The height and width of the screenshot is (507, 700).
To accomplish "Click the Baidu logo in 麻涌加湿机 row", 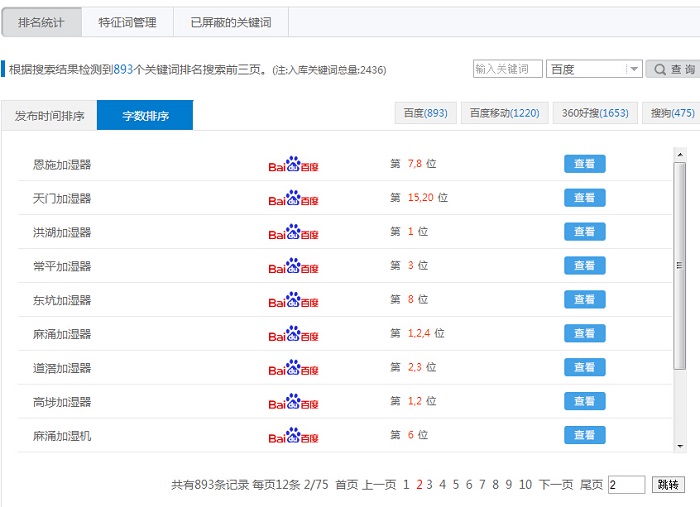I will click(x=293, y=436).
